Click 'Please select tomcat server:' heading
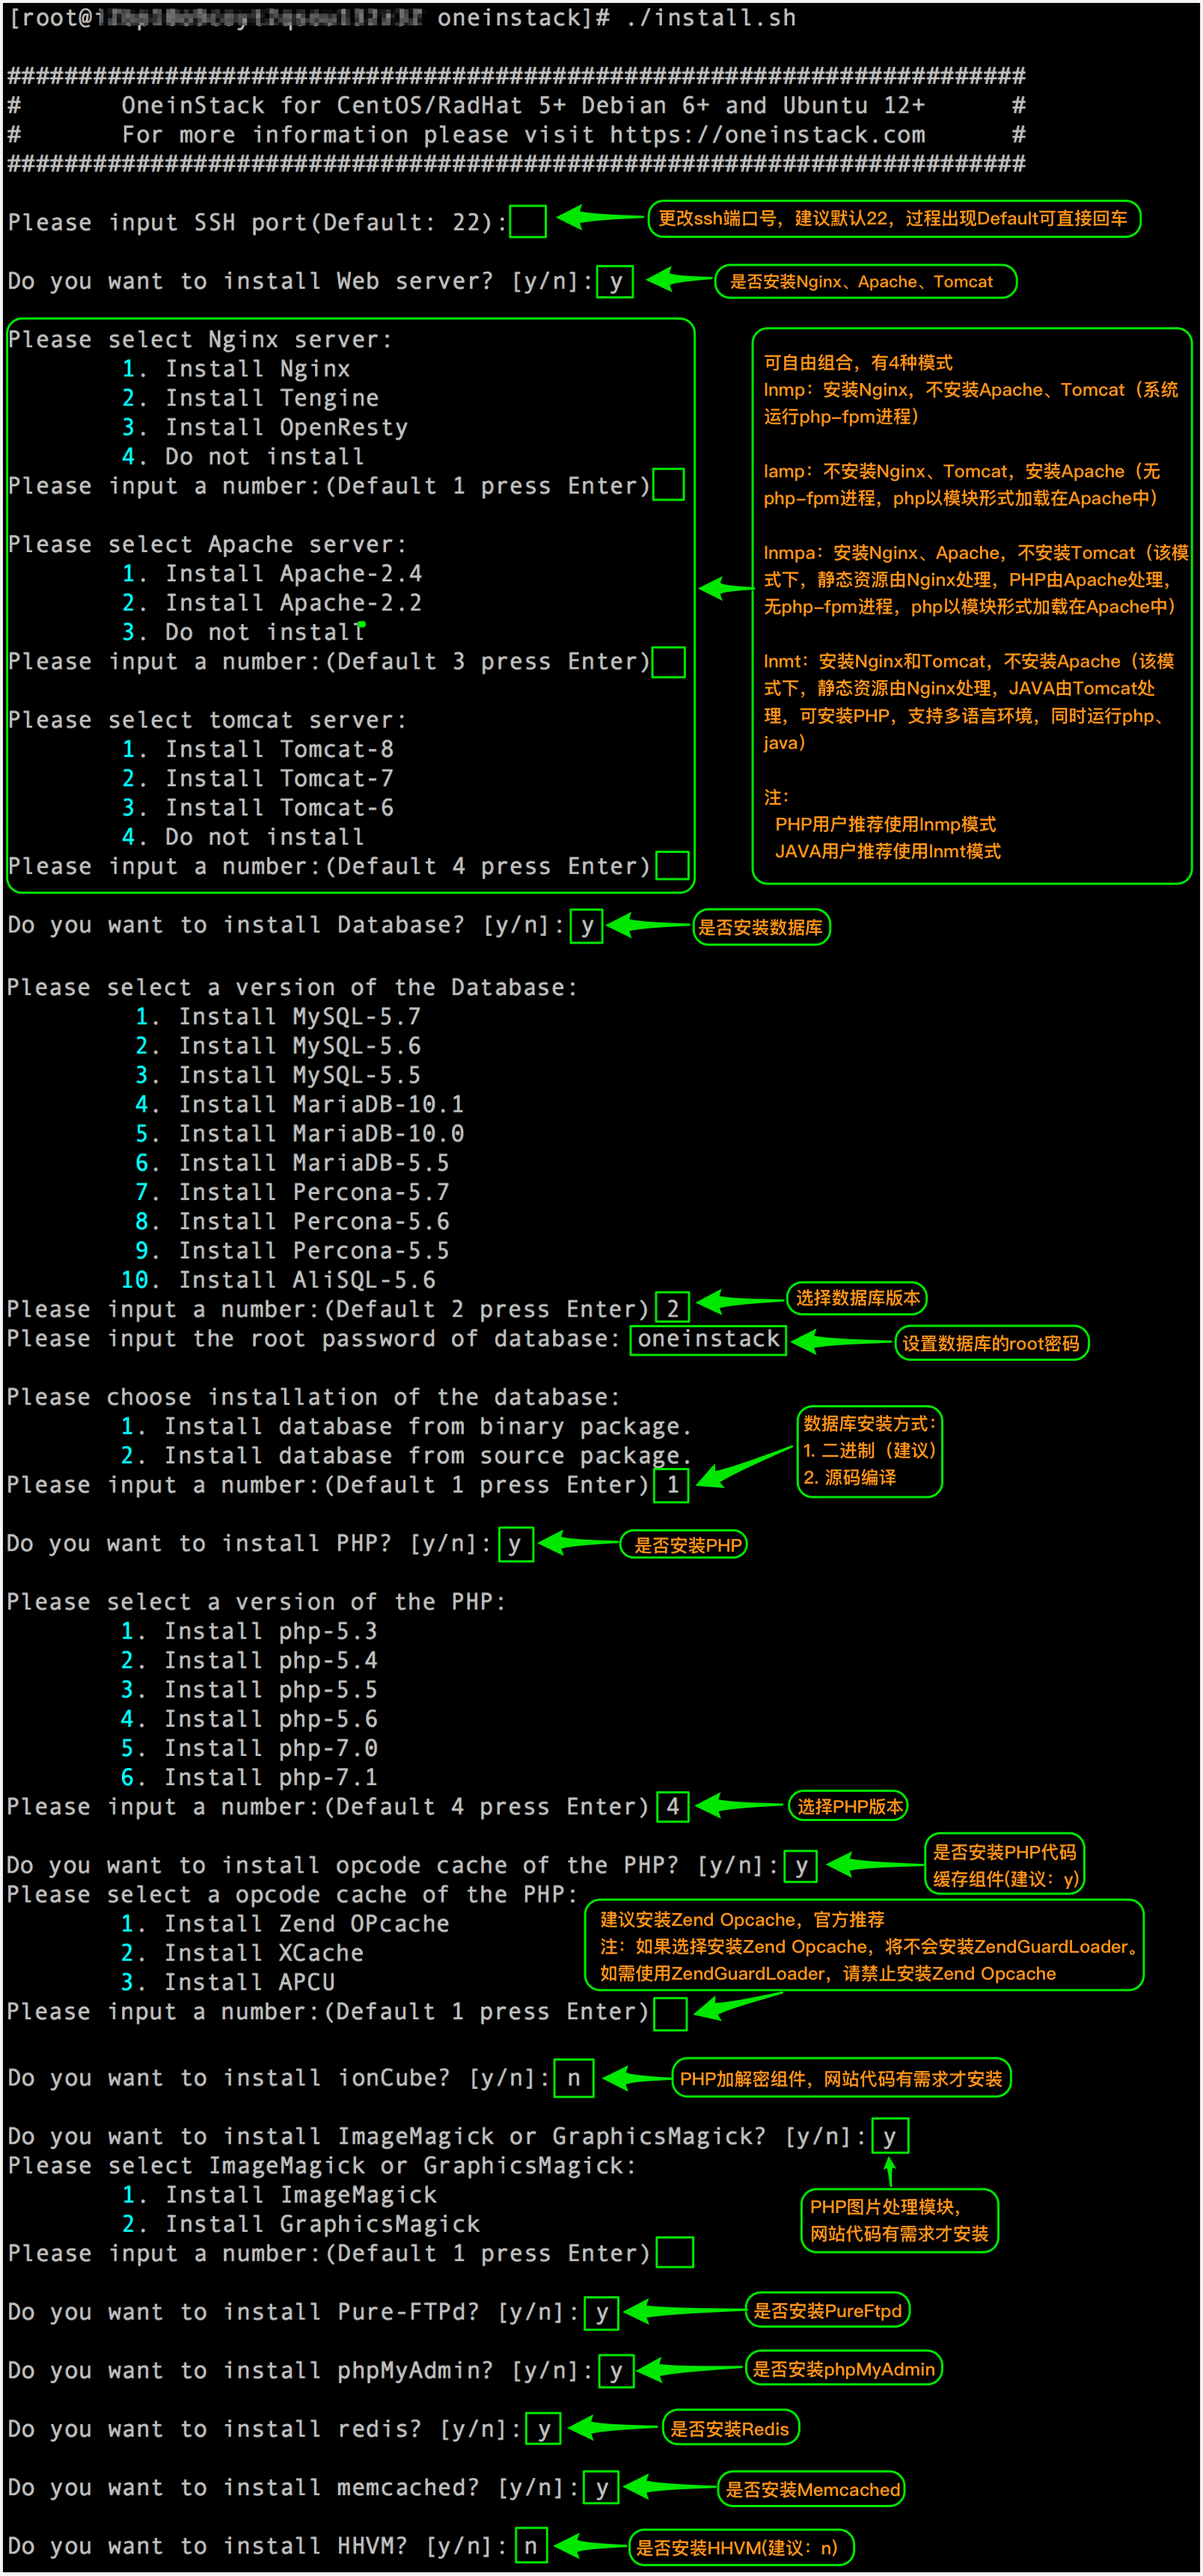Viewport: 1203px width, 2576px height. pyautogui.click(x=208, y=720)
